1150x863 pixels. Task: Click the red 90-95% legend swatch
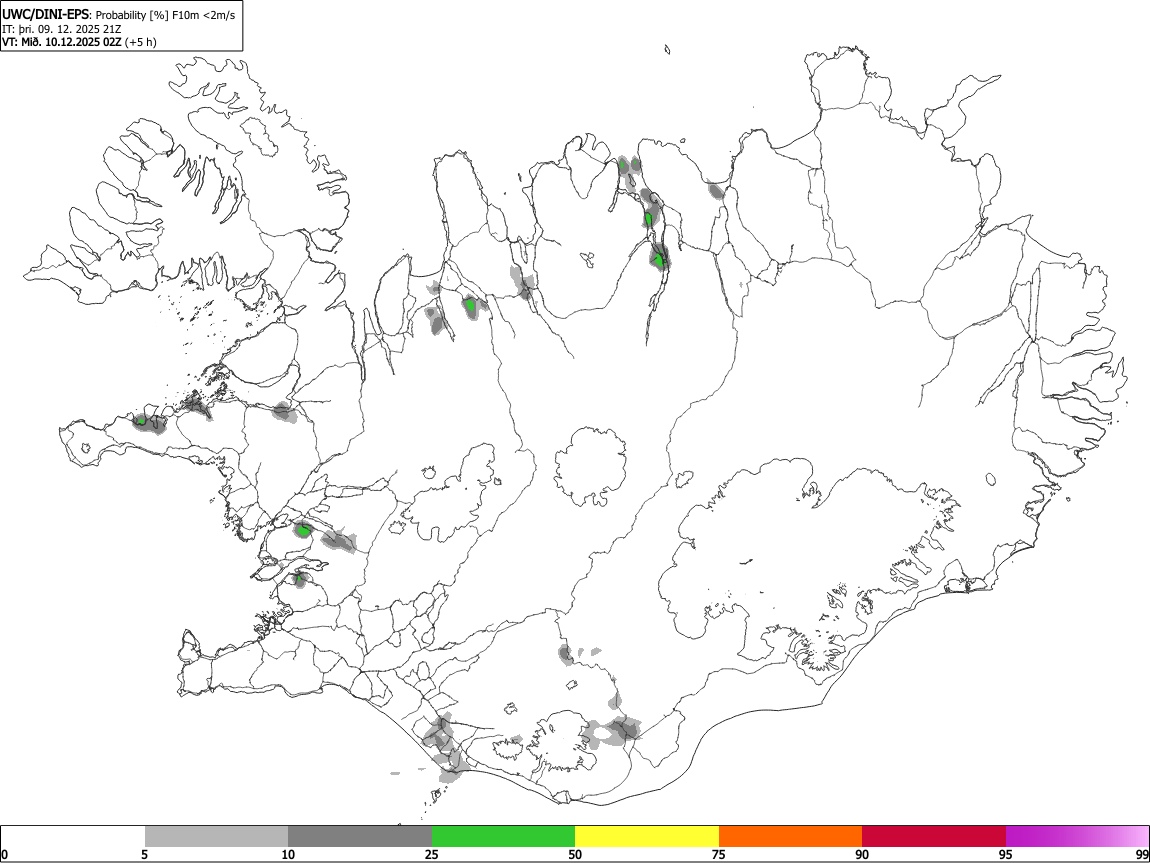pos(934,837)
